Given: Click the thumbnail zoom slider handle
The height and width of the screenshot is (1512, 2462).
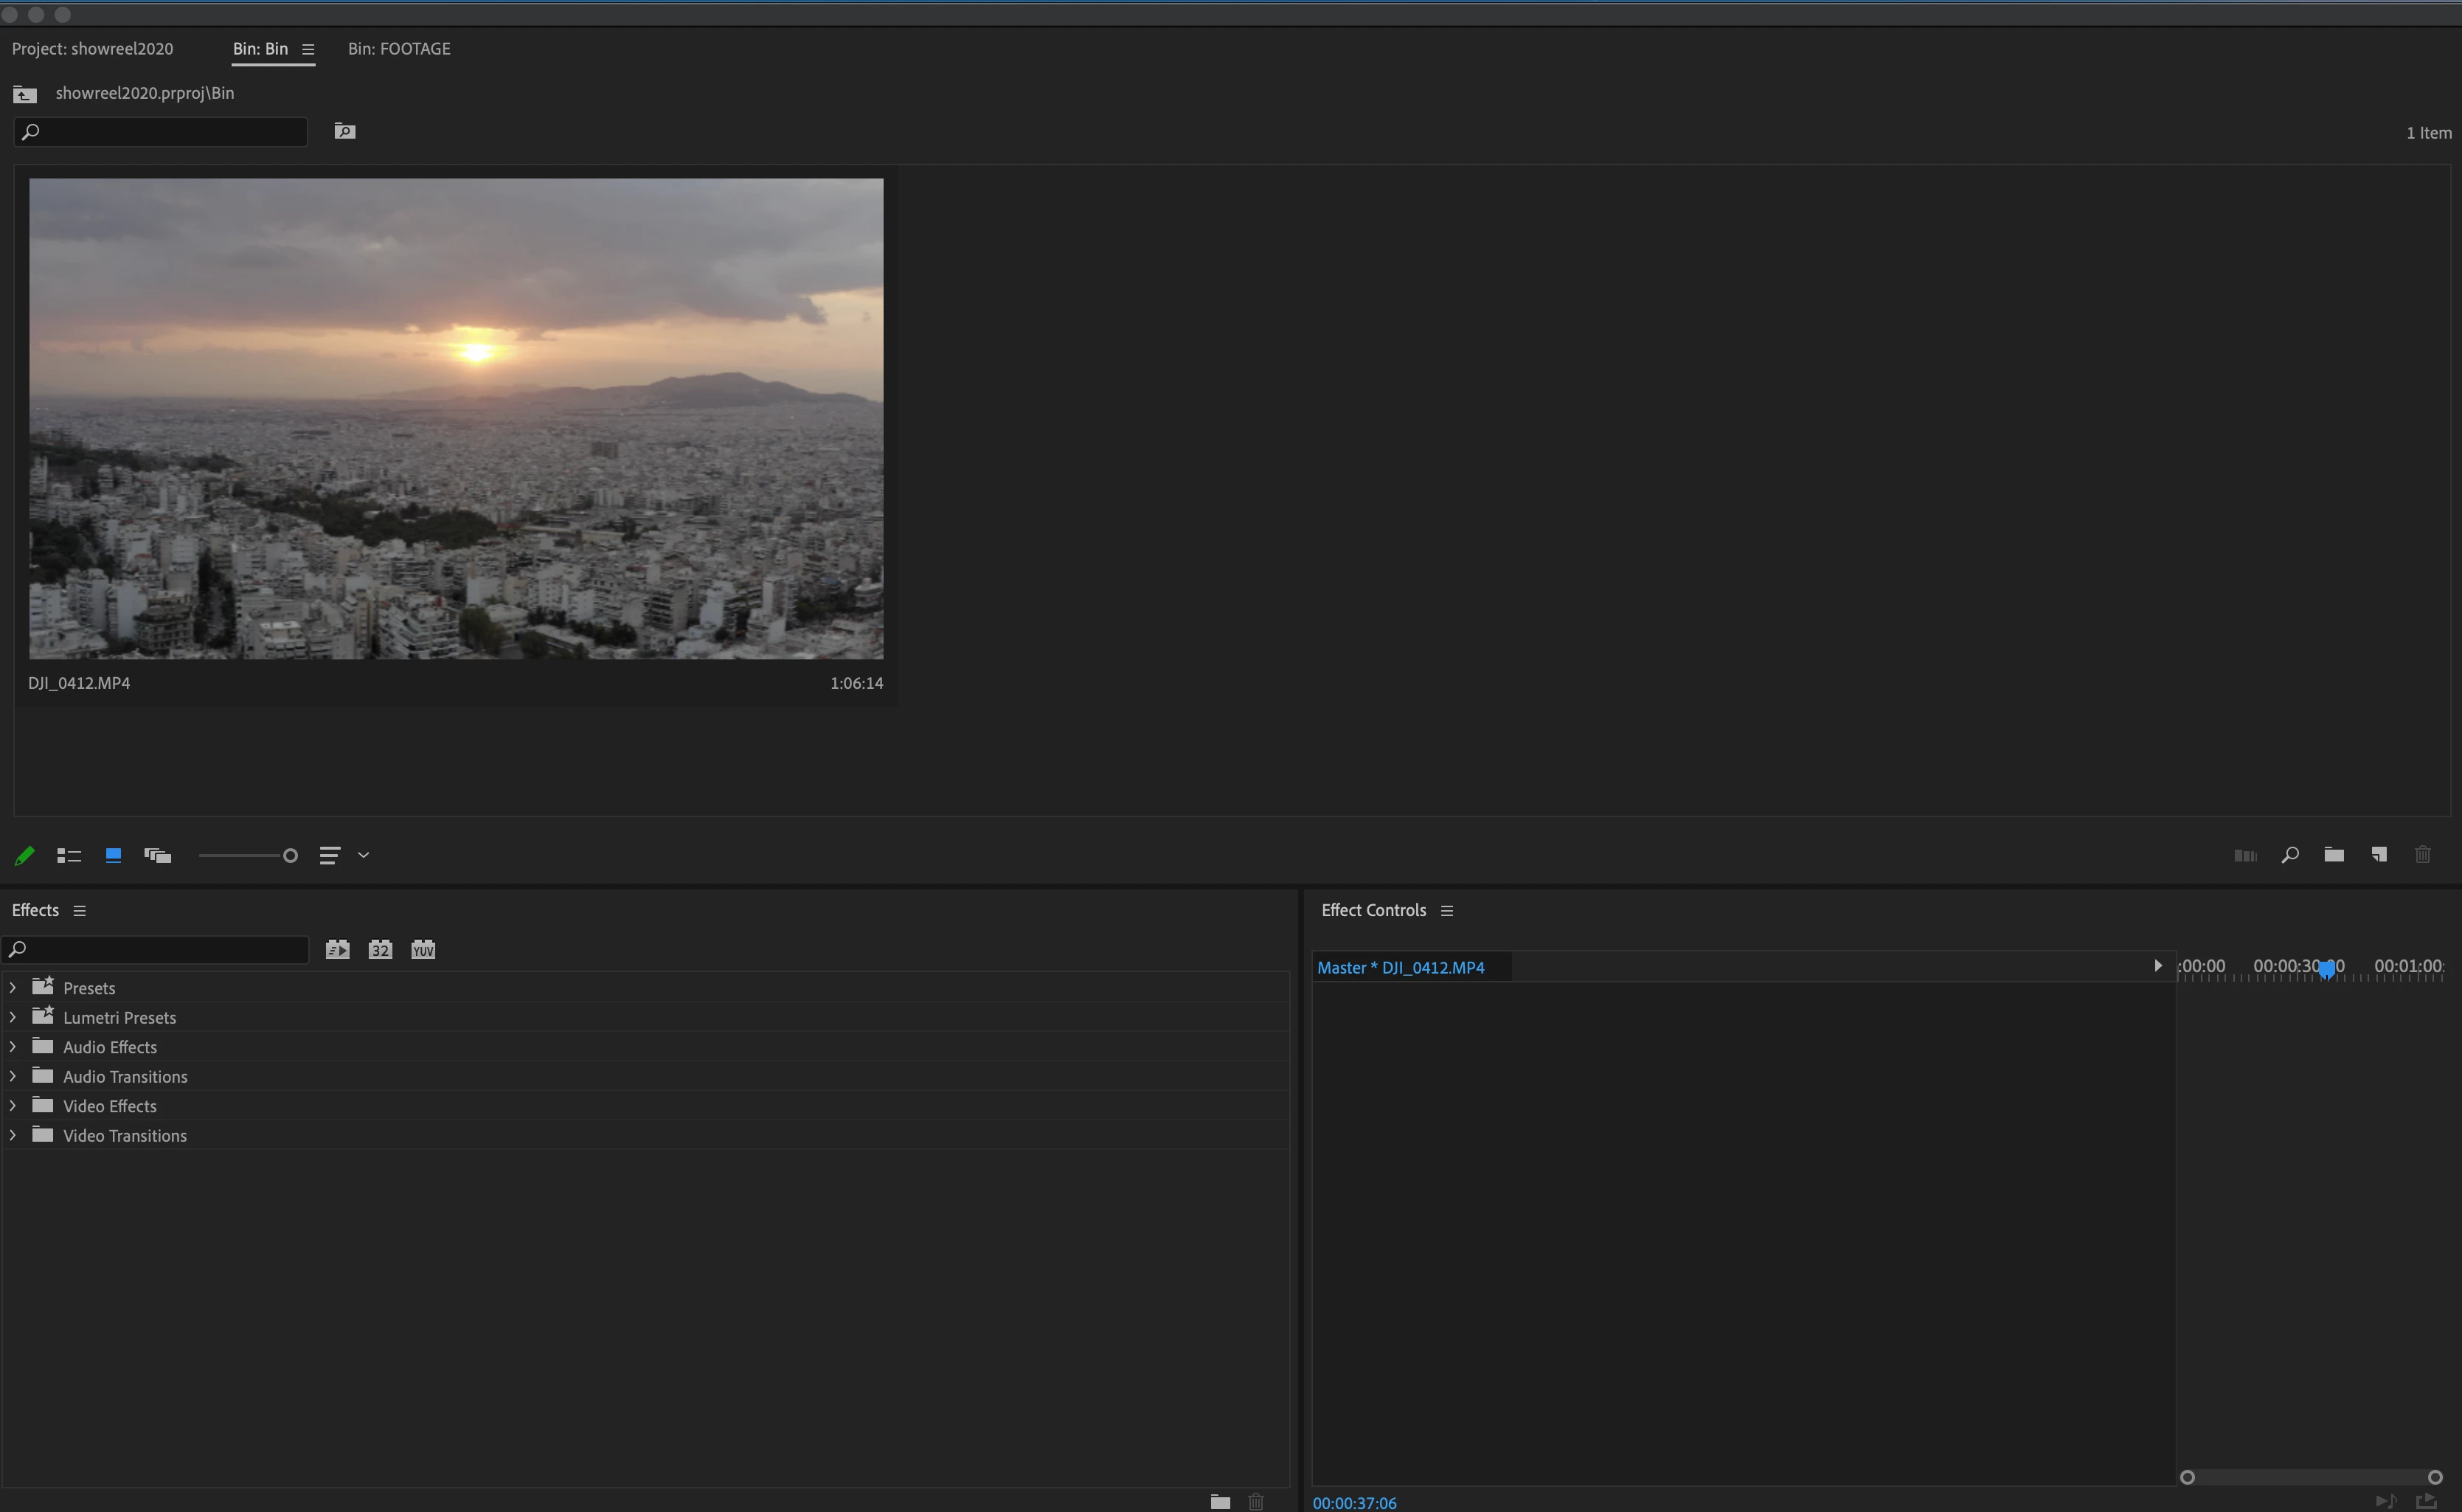Looking at the screenshot, I should (290, 855).
